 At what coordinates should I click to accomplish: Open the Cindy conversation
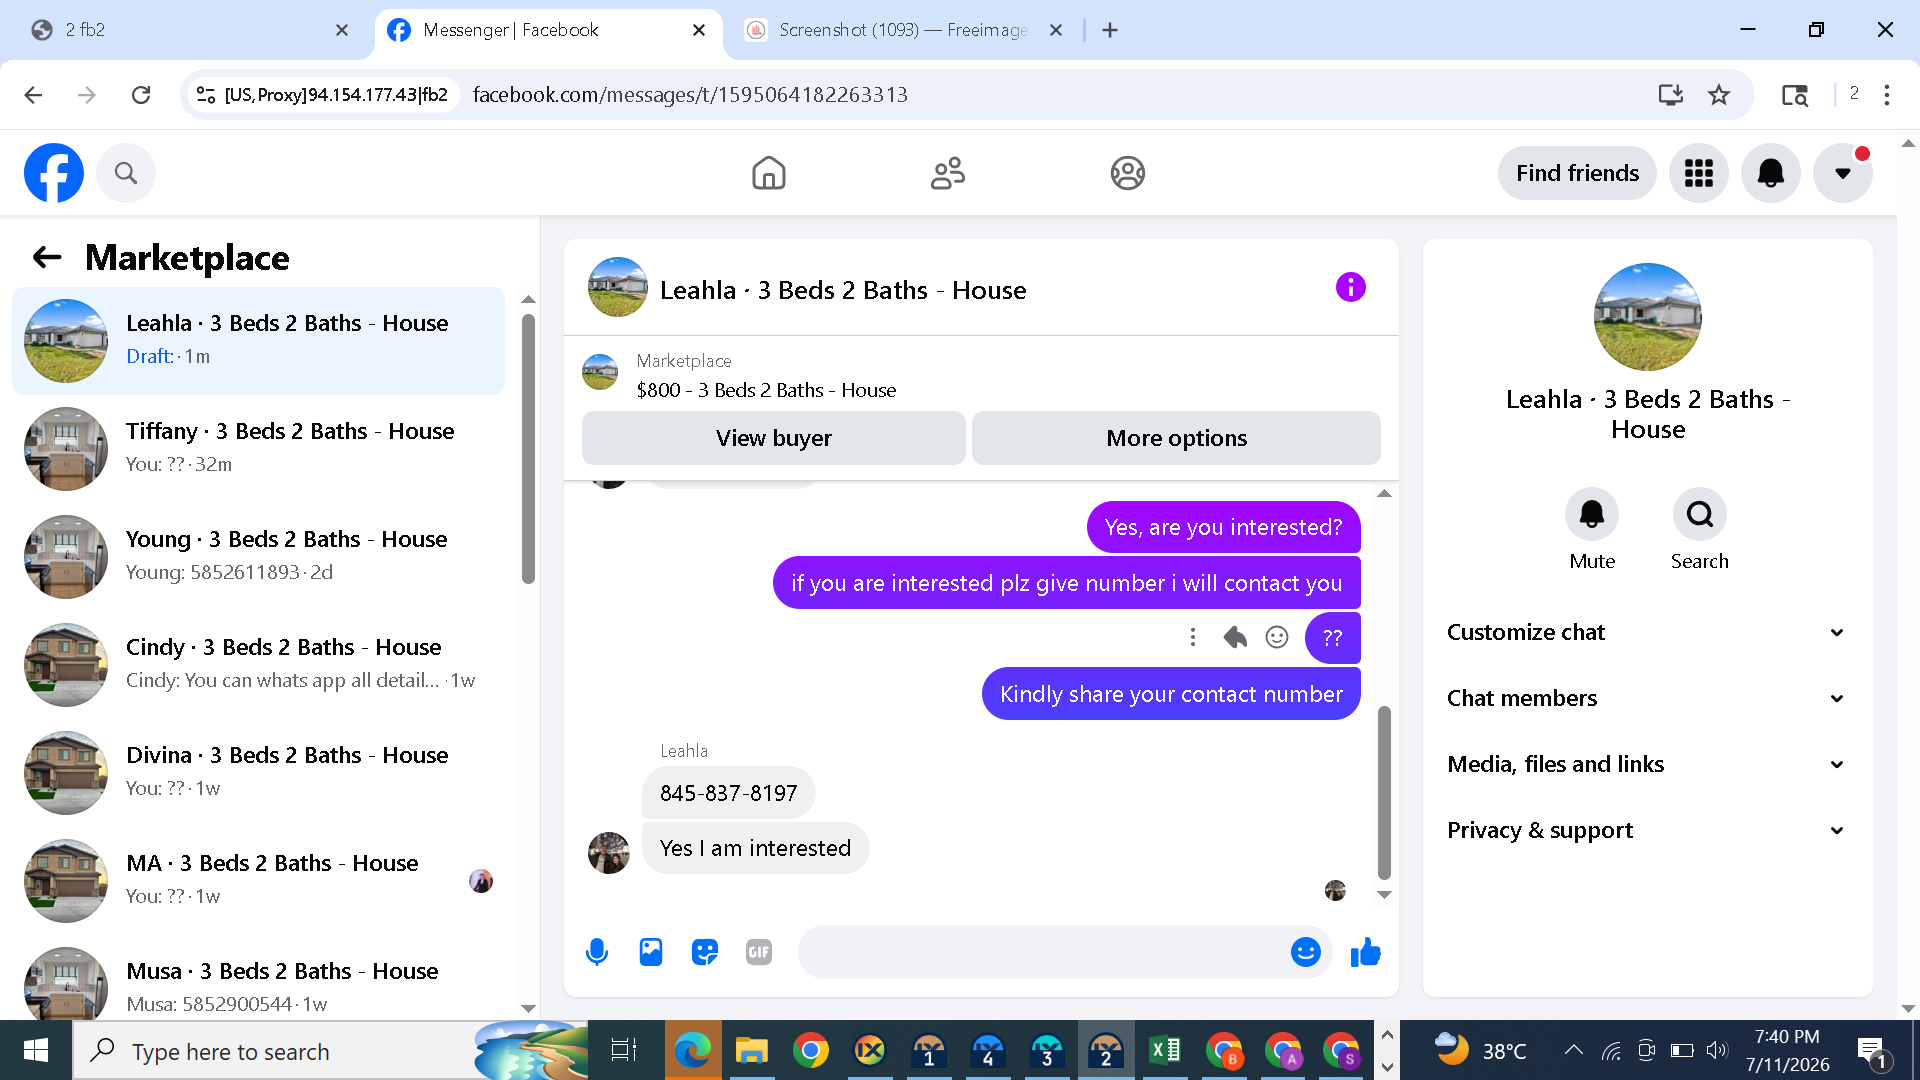pos(258,665)
